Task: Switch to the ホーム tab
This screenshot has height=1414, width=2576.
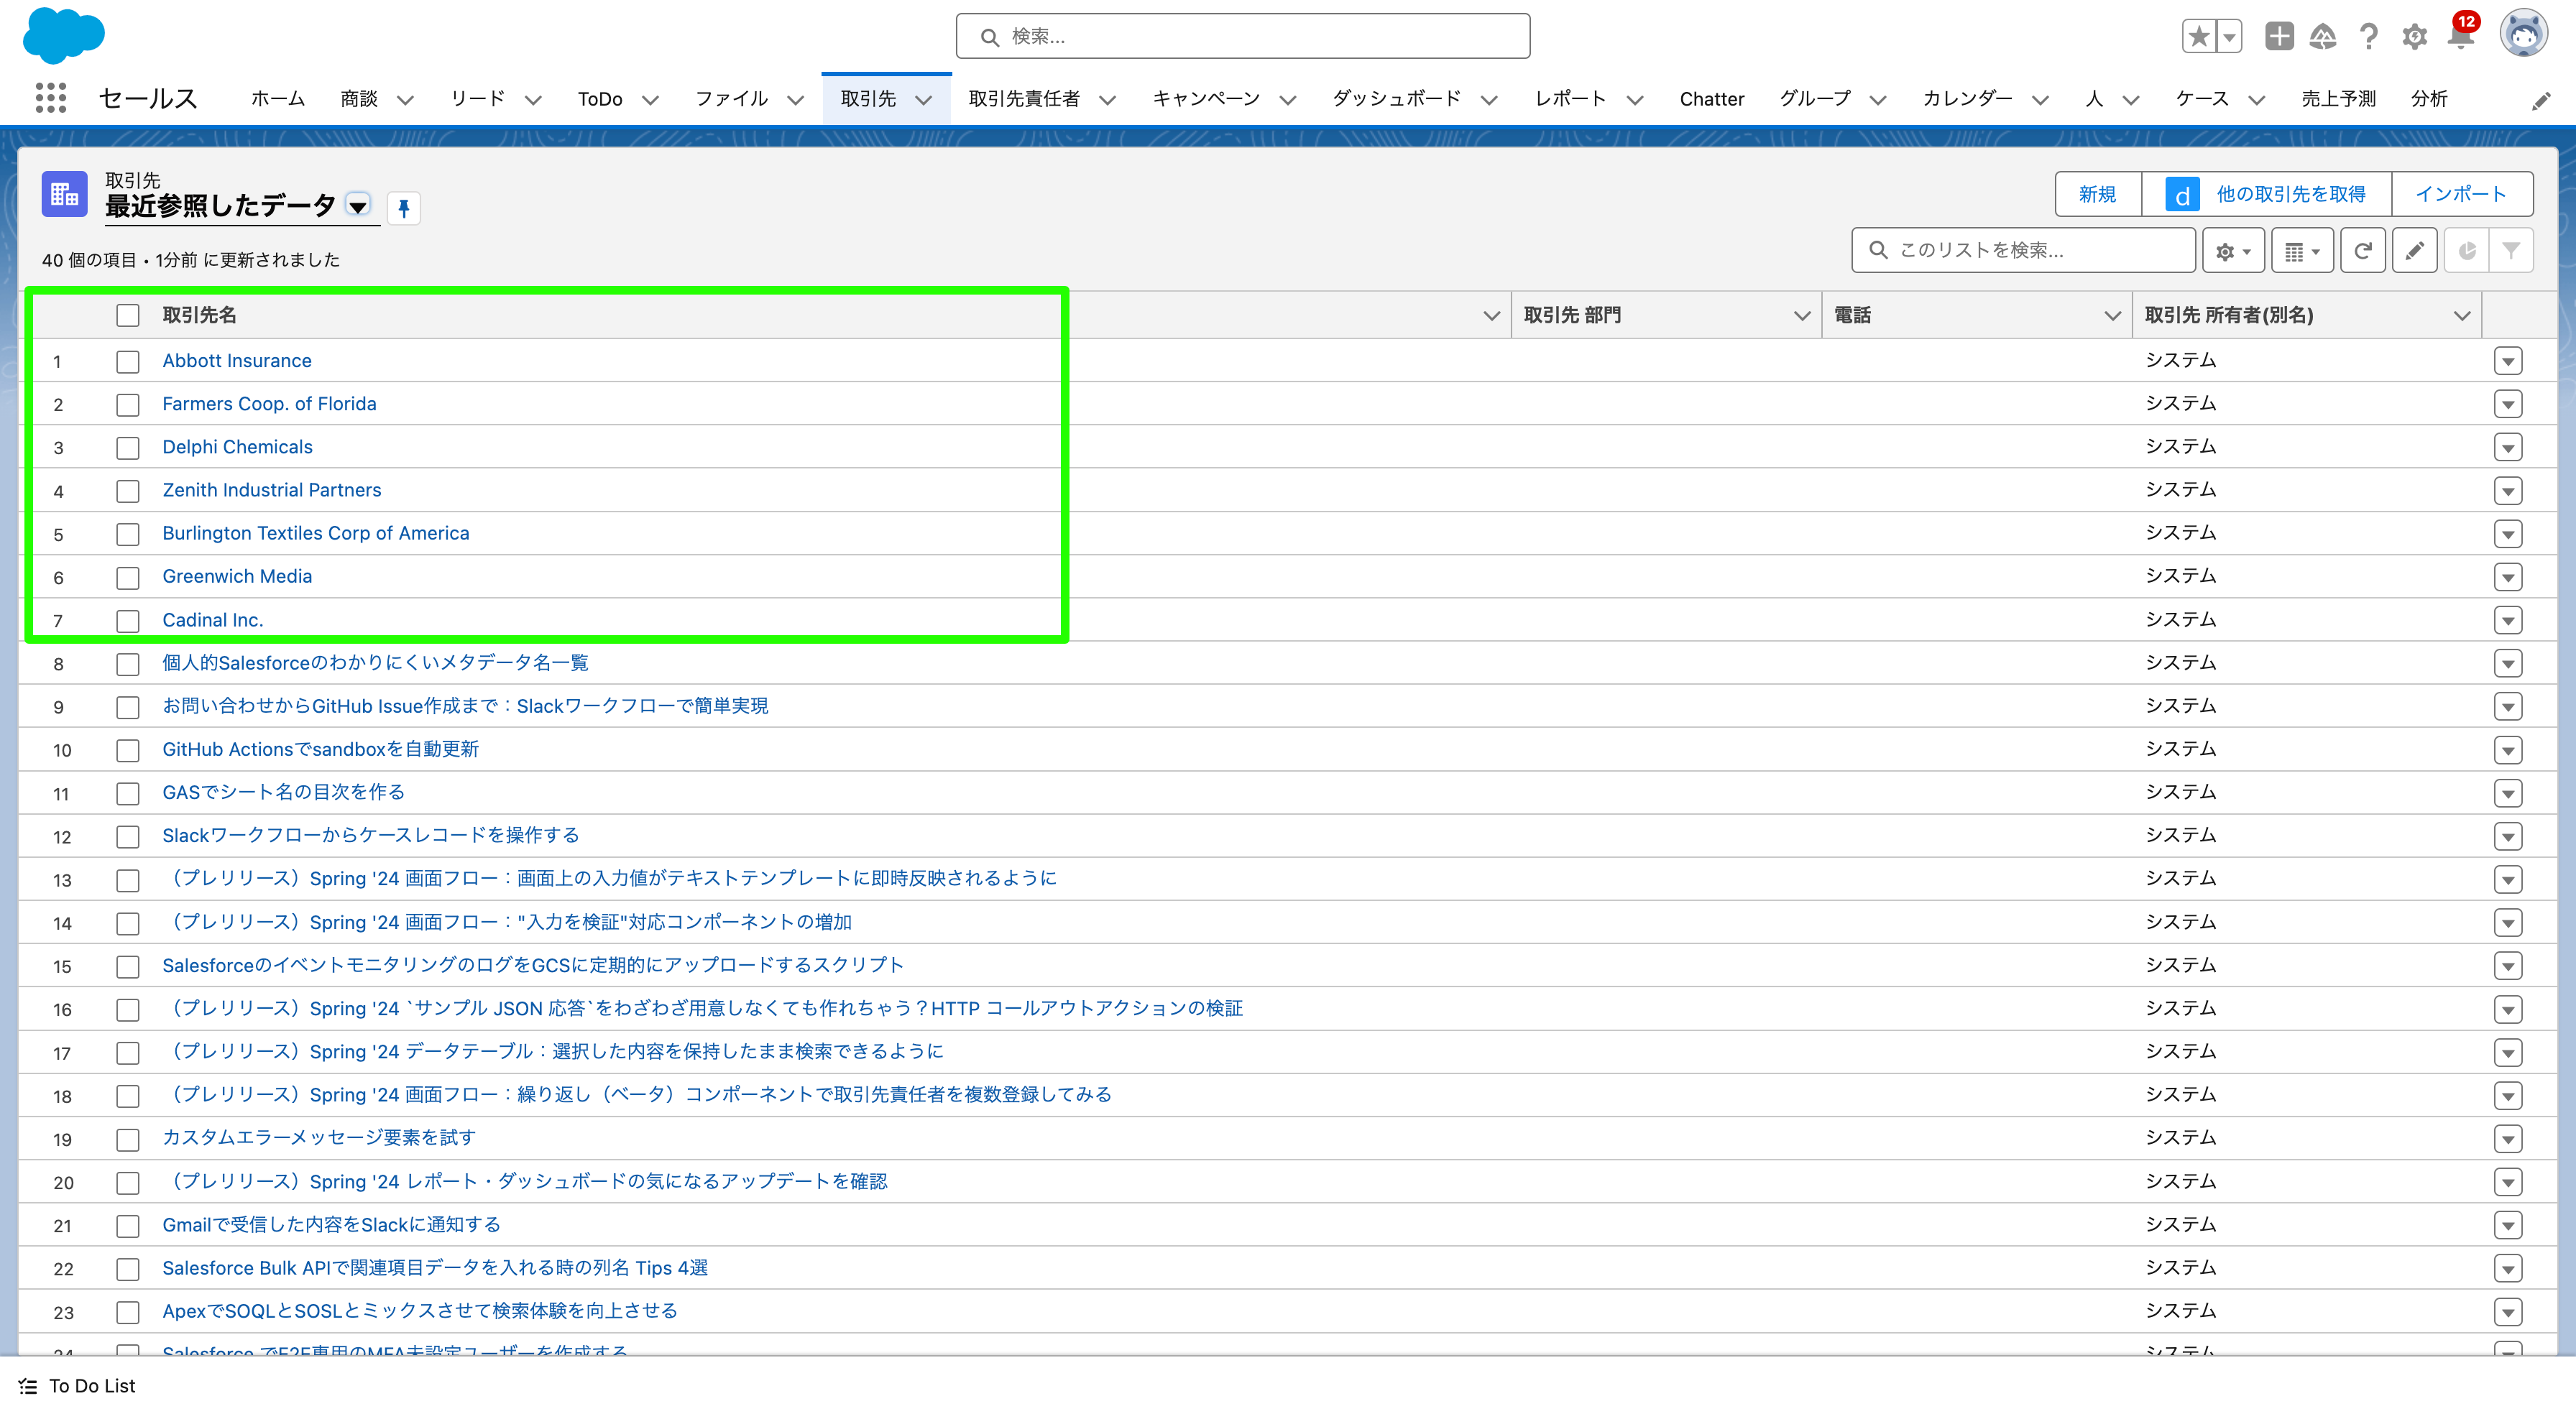Action: [x=277, y=98]
